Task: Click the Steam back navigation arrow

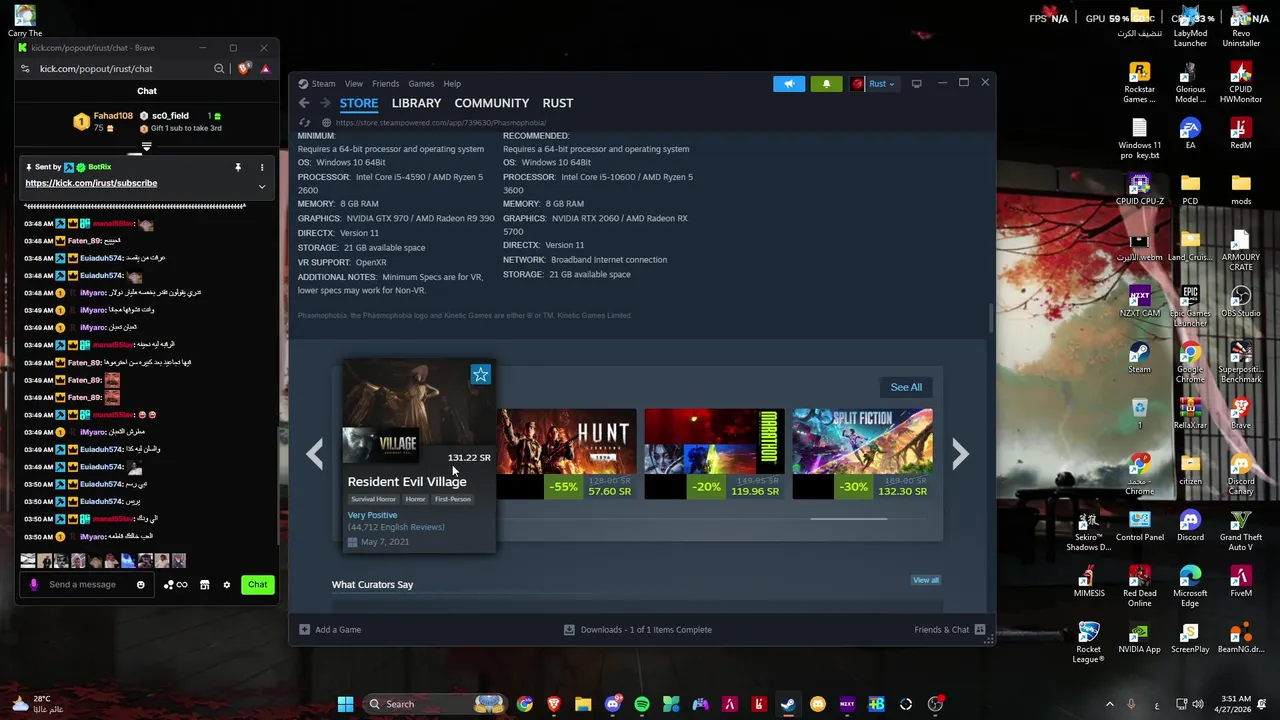Action: pyautogui.click(x=304, y=103)
